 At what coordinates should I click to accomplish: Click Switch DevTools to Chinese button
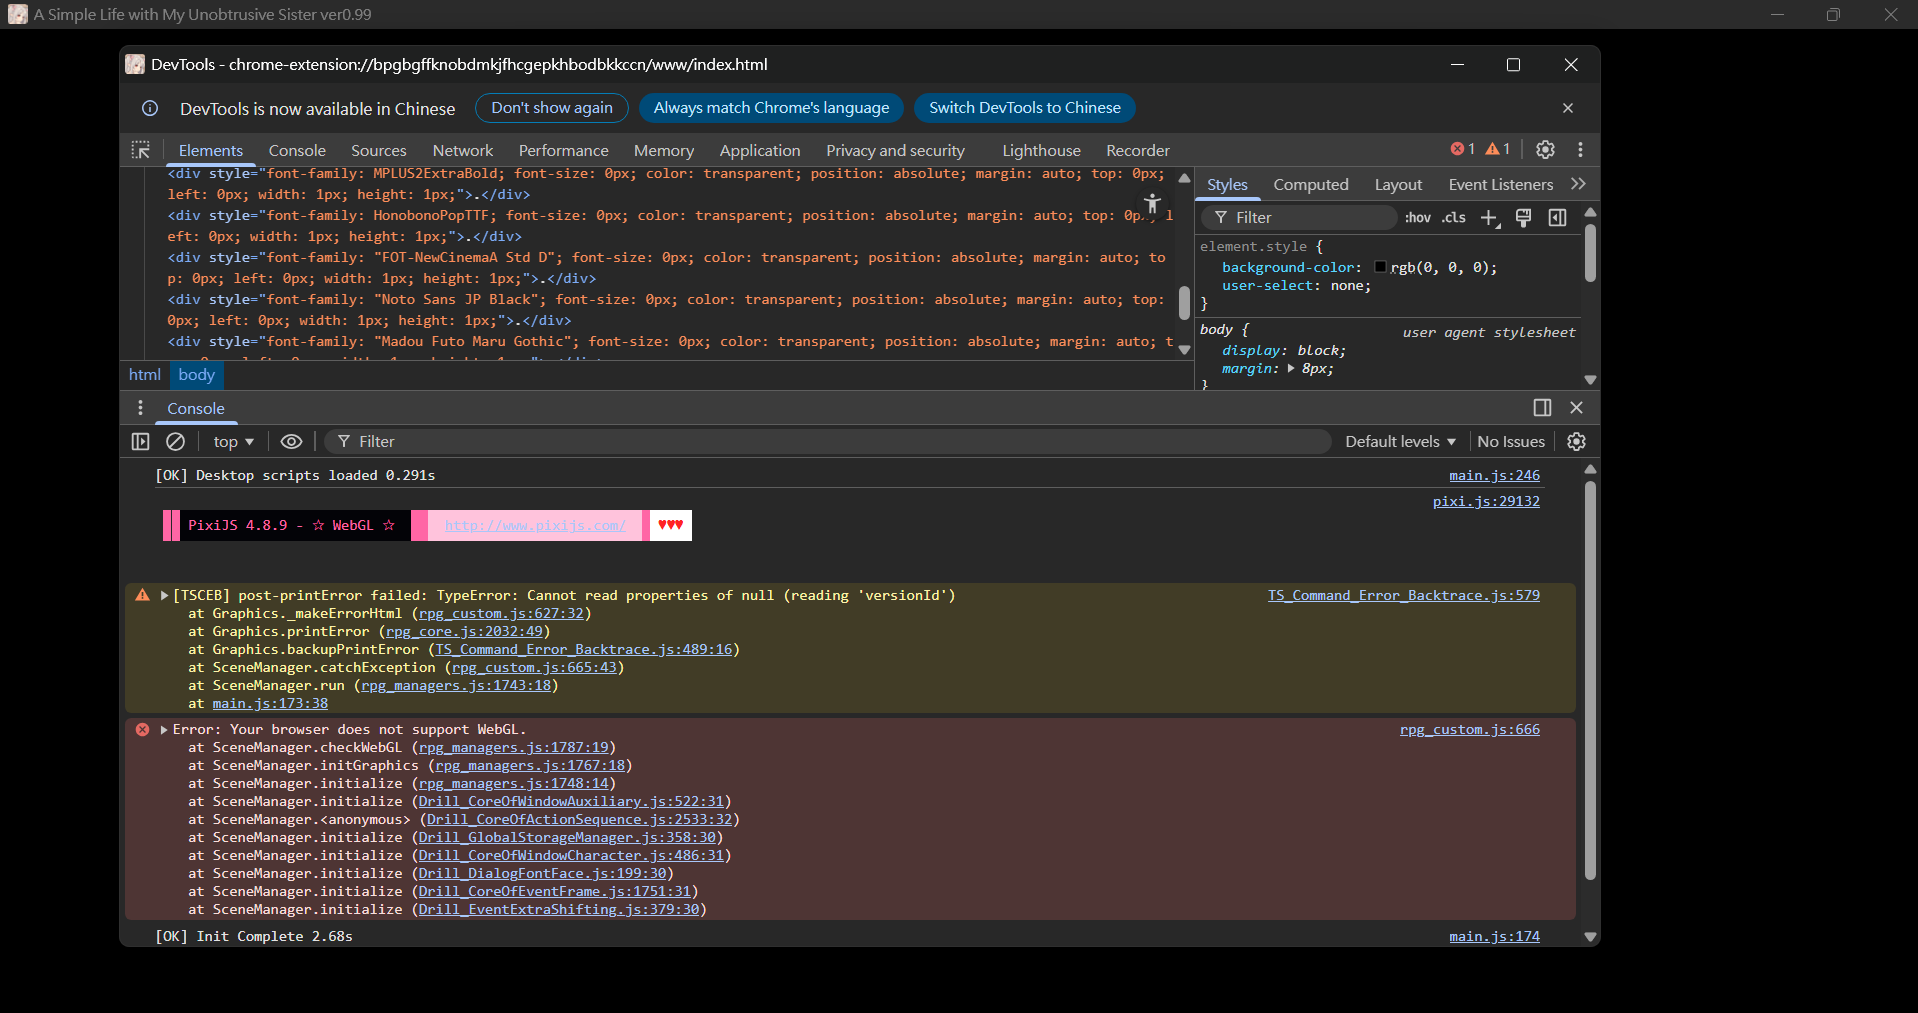click(1024, 108)
